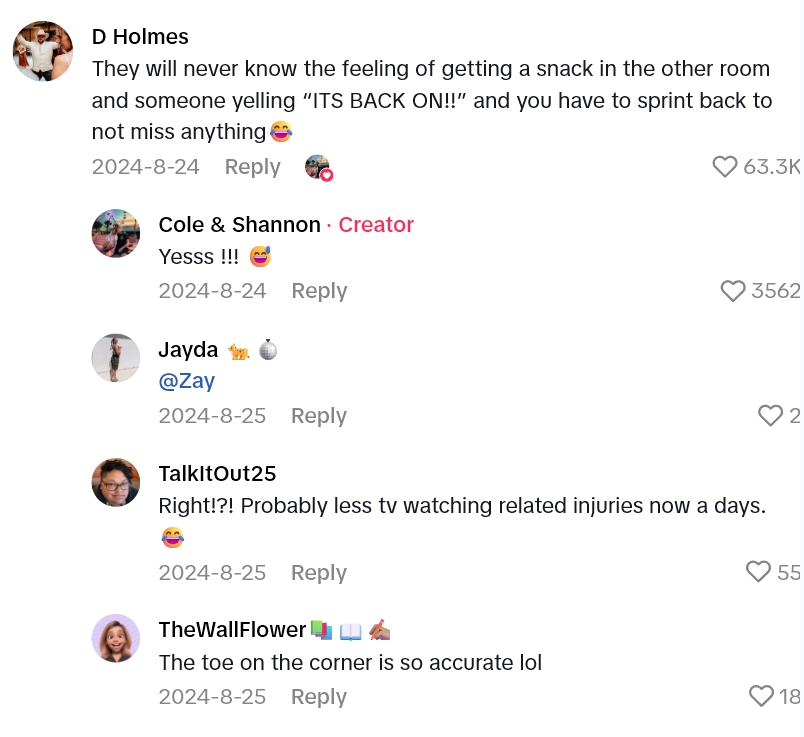The image size is (804, 737).
Task: Open the @Zay mention link
Action: click(x=187, y=381)
